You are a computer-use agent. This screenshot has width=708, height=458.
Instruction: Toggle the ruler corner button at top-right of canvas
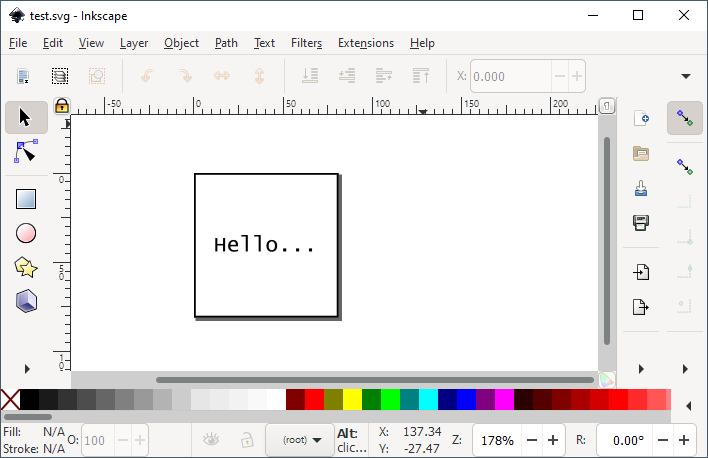click(x=607, y=106)
